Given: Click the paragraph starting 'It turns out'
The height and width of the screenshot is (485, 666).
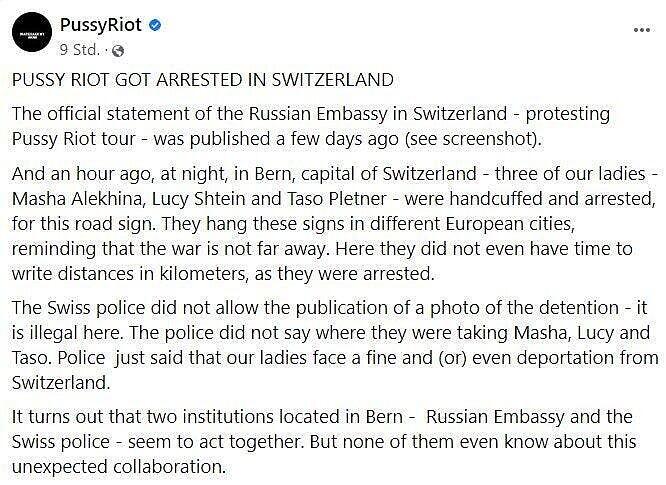Looking at the screenshot, I should pyautogui.click(x=324, y=442).
